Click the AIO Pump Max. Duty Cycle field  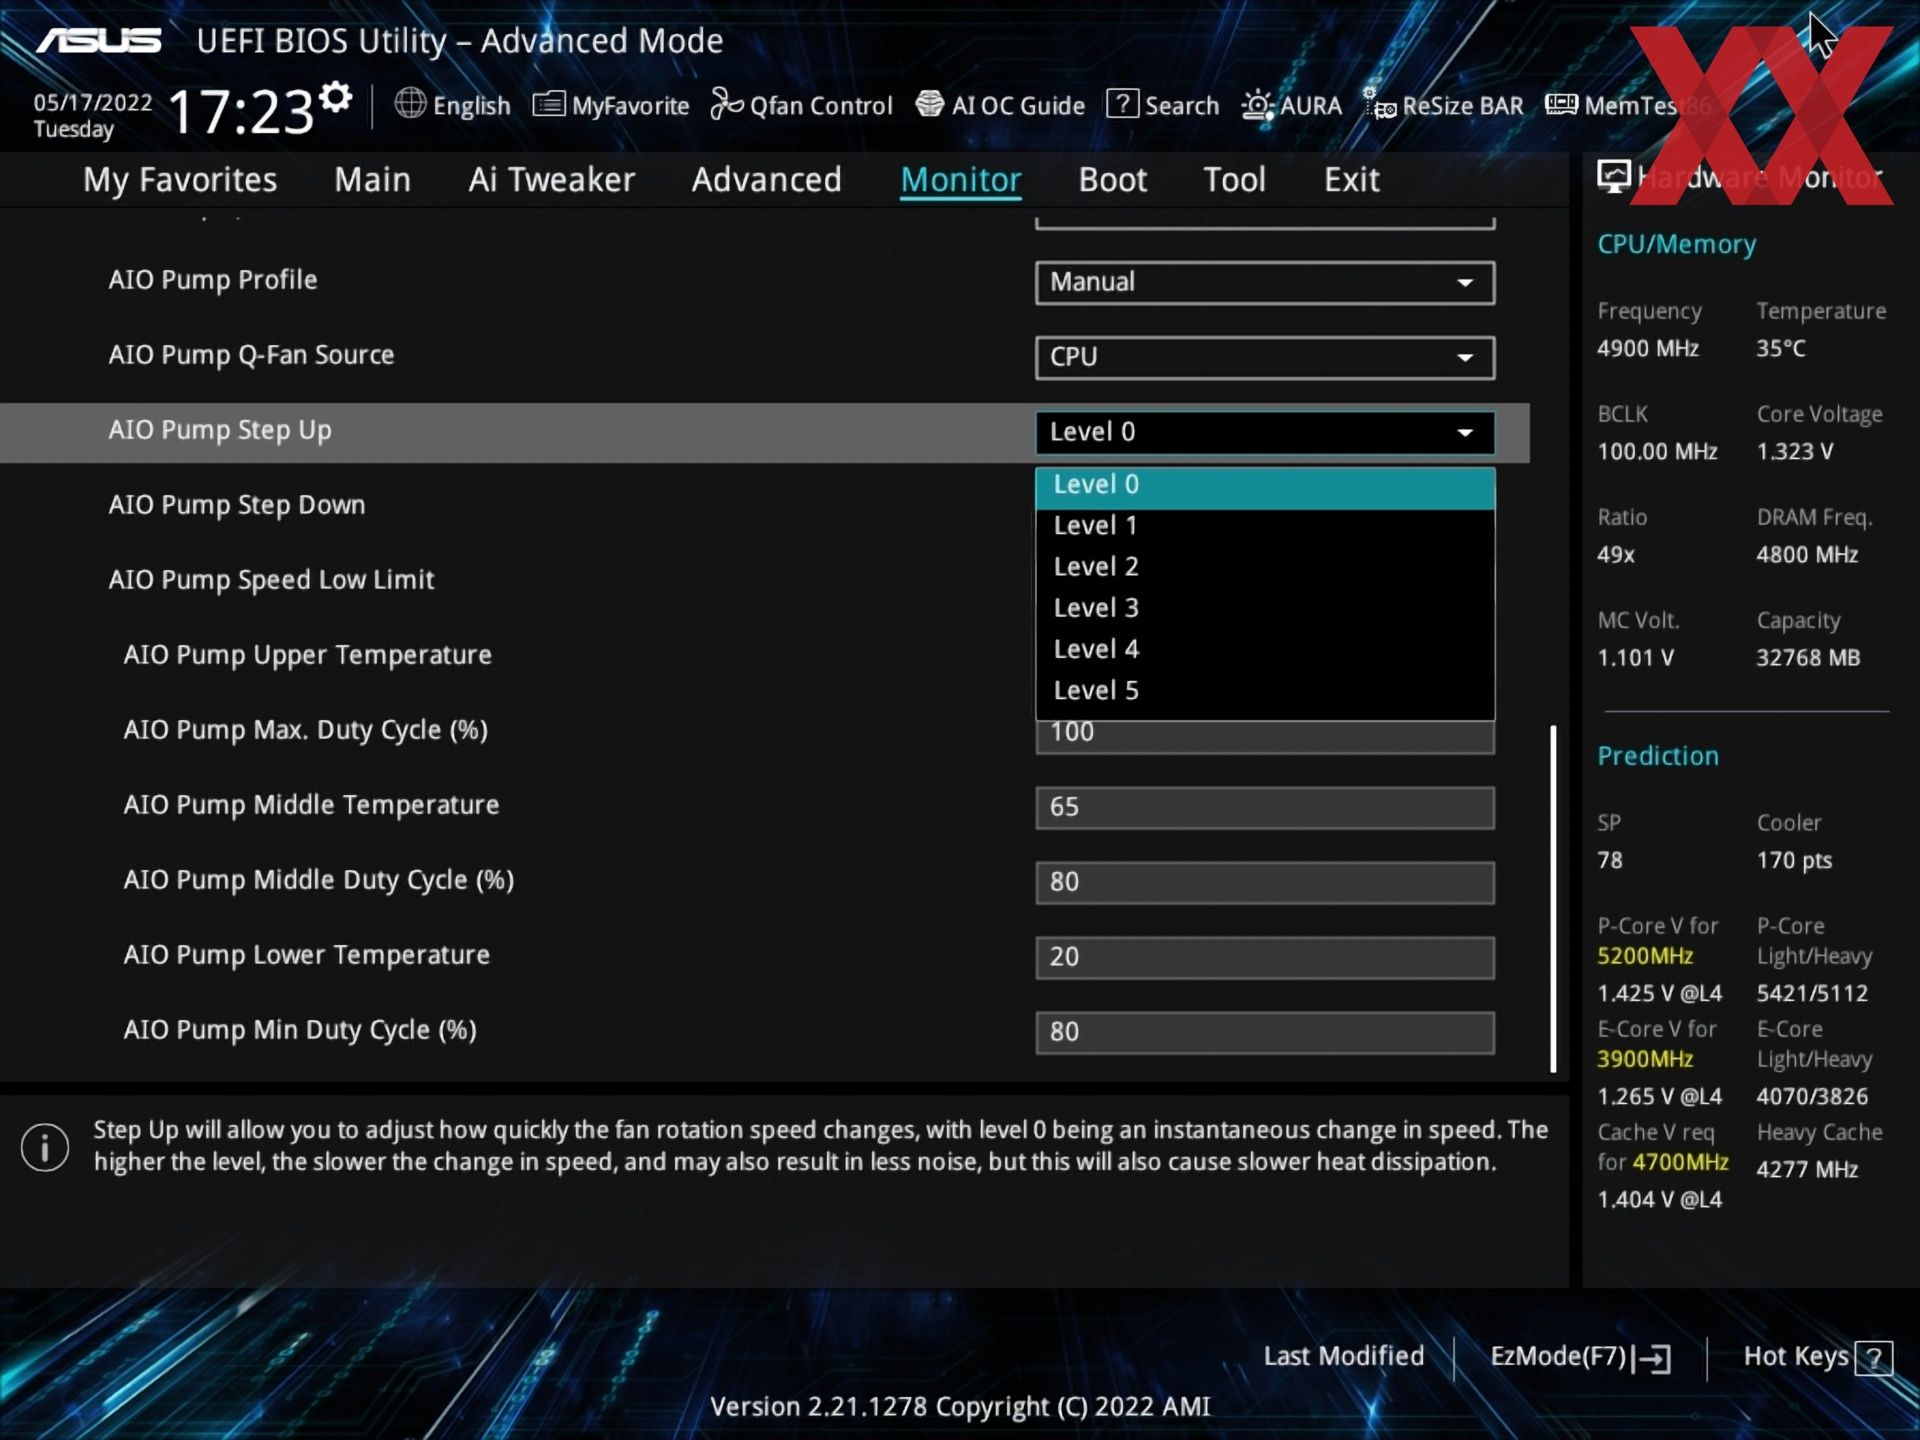click(1265, 736)
